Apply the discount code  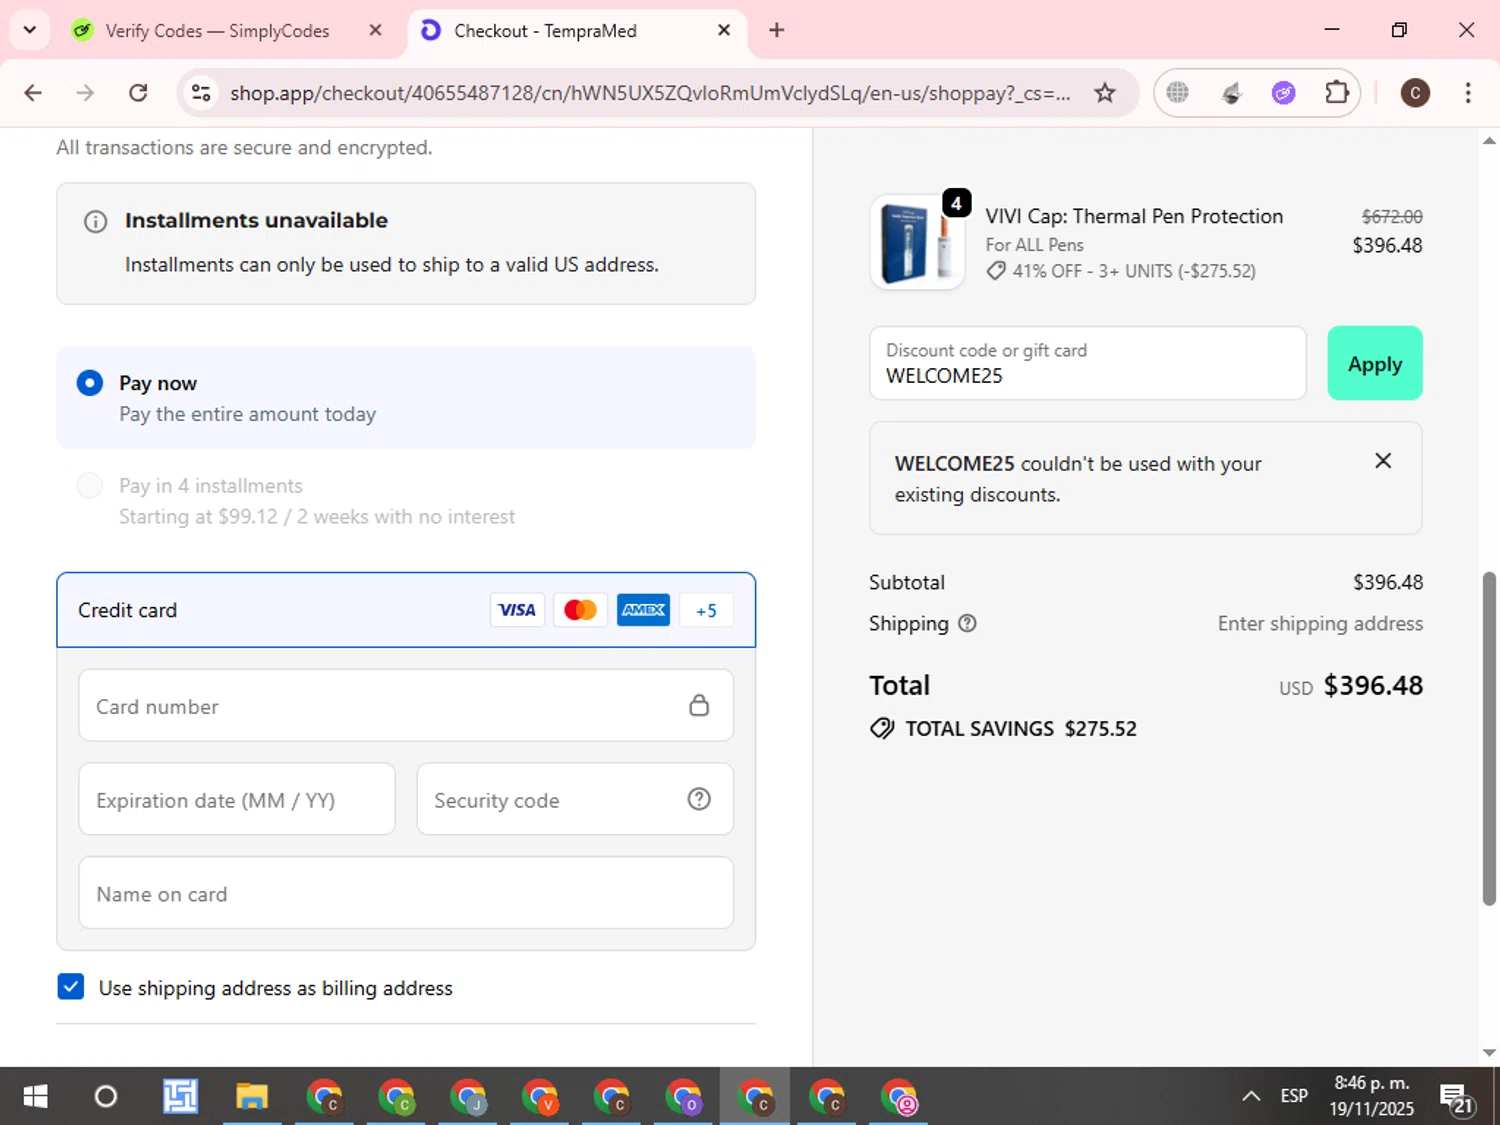[1375, 363]
